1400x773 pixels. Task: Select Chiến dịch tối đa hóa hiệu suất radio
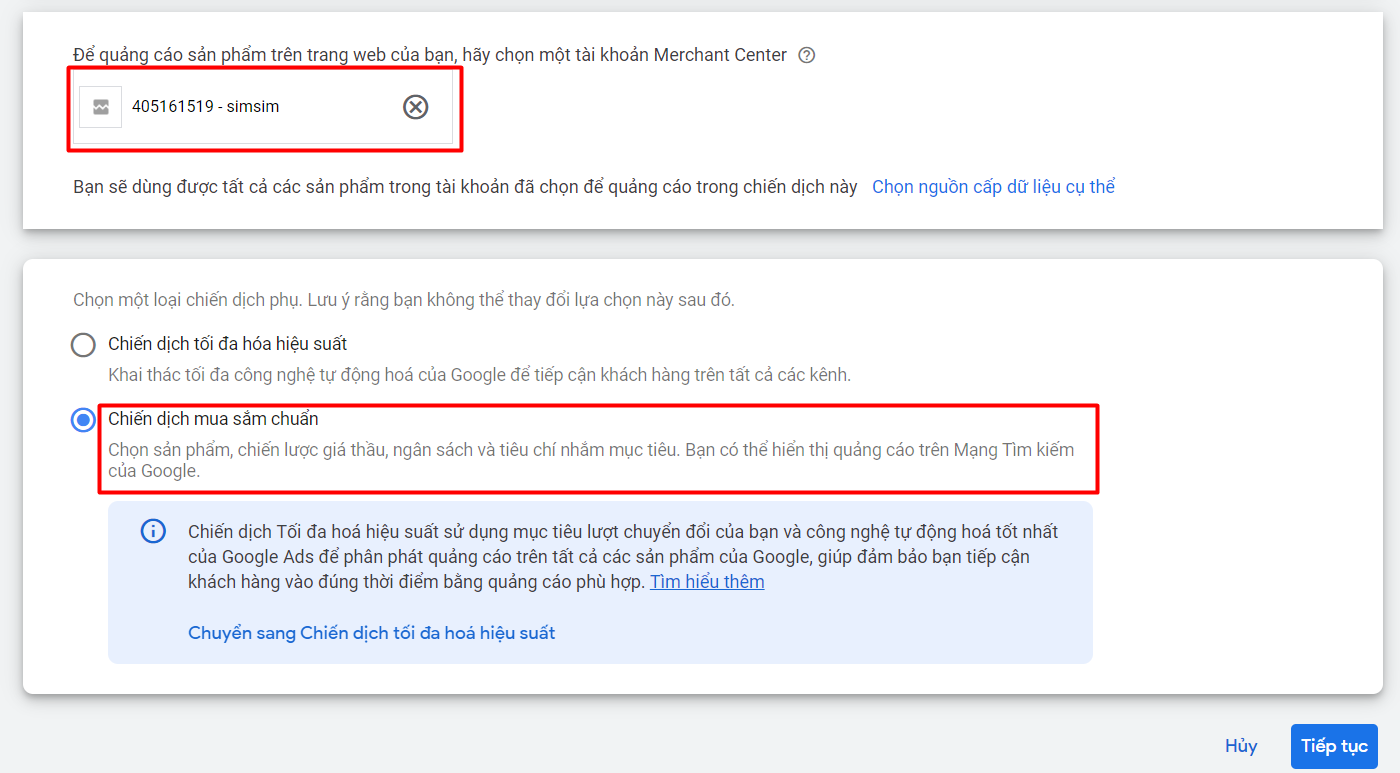pyautogui.click(x=83, y=345)
